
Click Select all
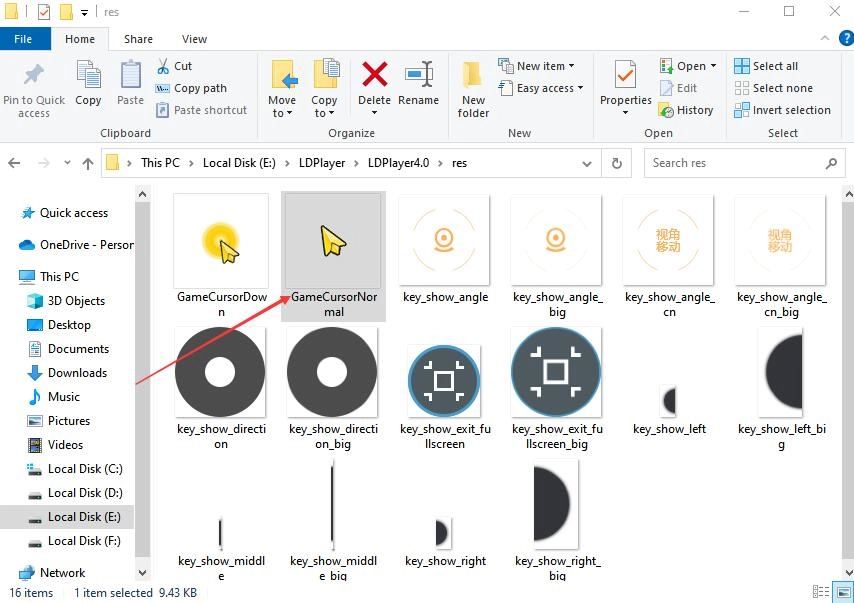[x=766, y=66]
